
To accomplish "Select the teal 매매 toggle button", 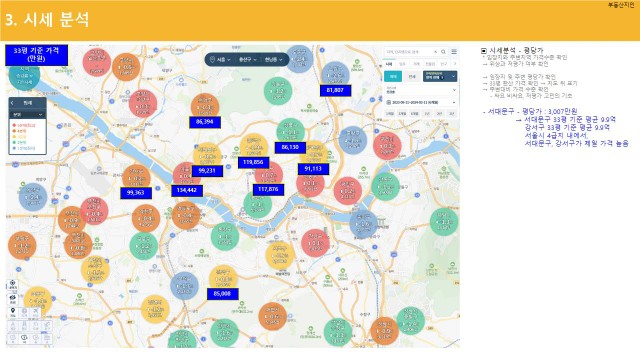I will pos(393,76).
